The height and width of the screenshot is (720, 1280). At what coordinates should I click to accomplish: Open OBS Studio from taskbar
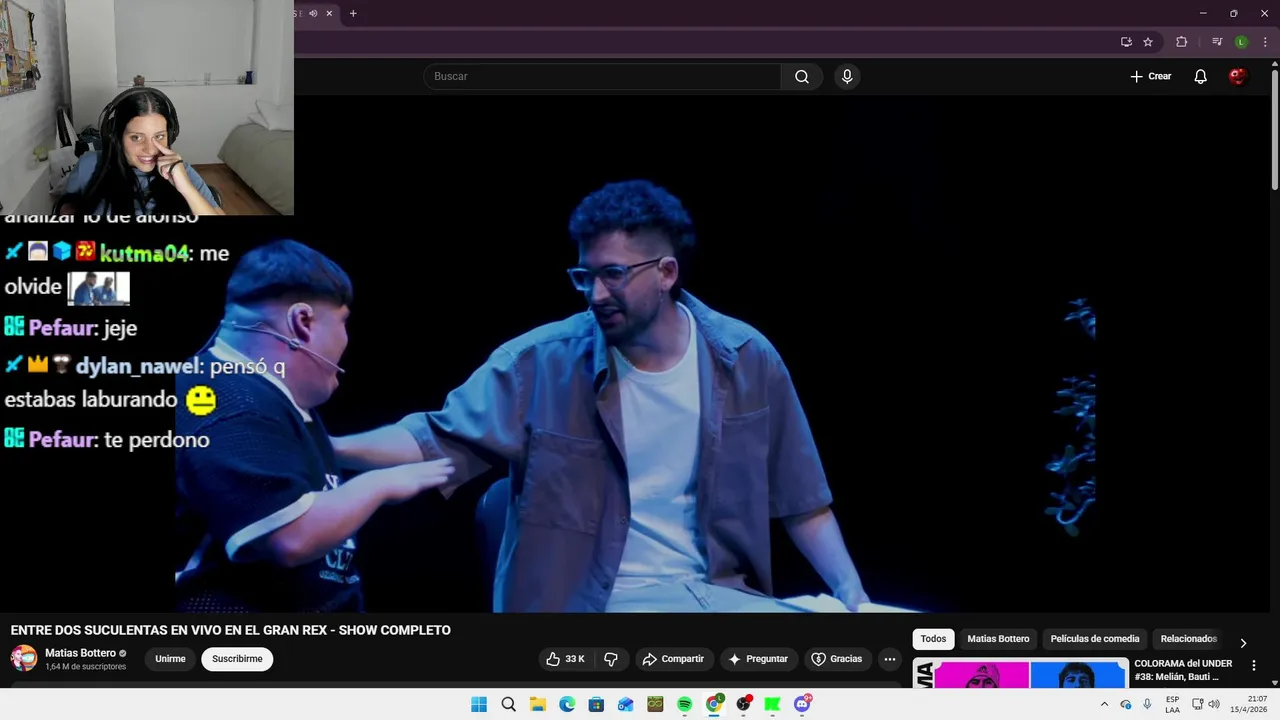tap(743, 704)
